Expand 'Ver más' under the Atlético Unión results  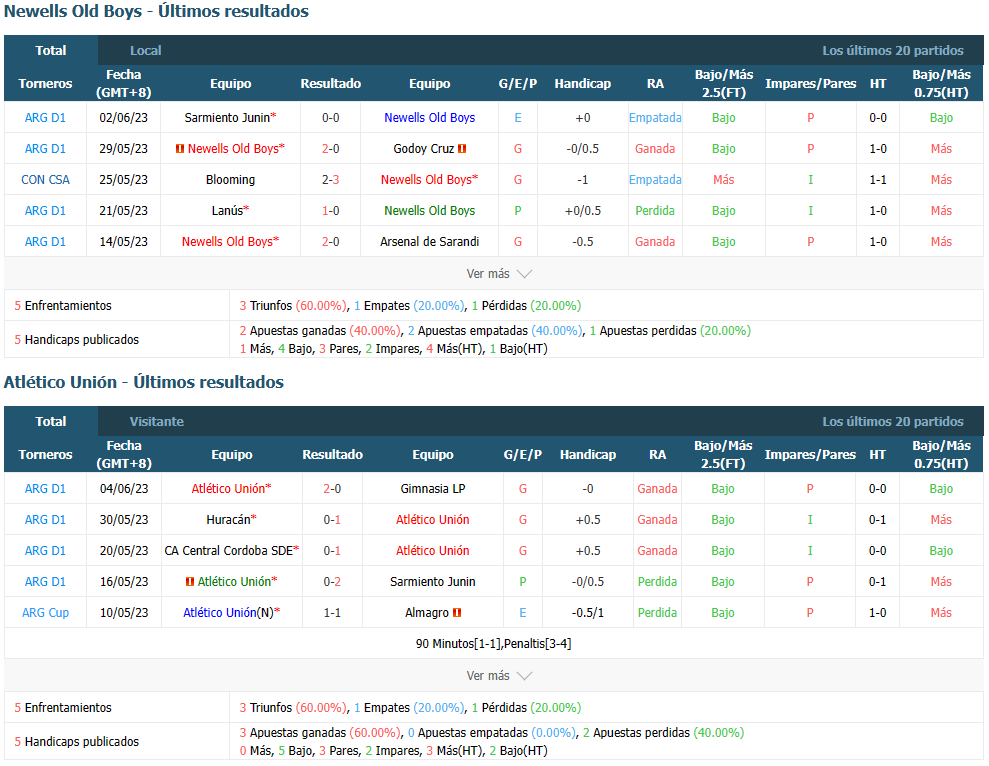[x=499, y=676]
